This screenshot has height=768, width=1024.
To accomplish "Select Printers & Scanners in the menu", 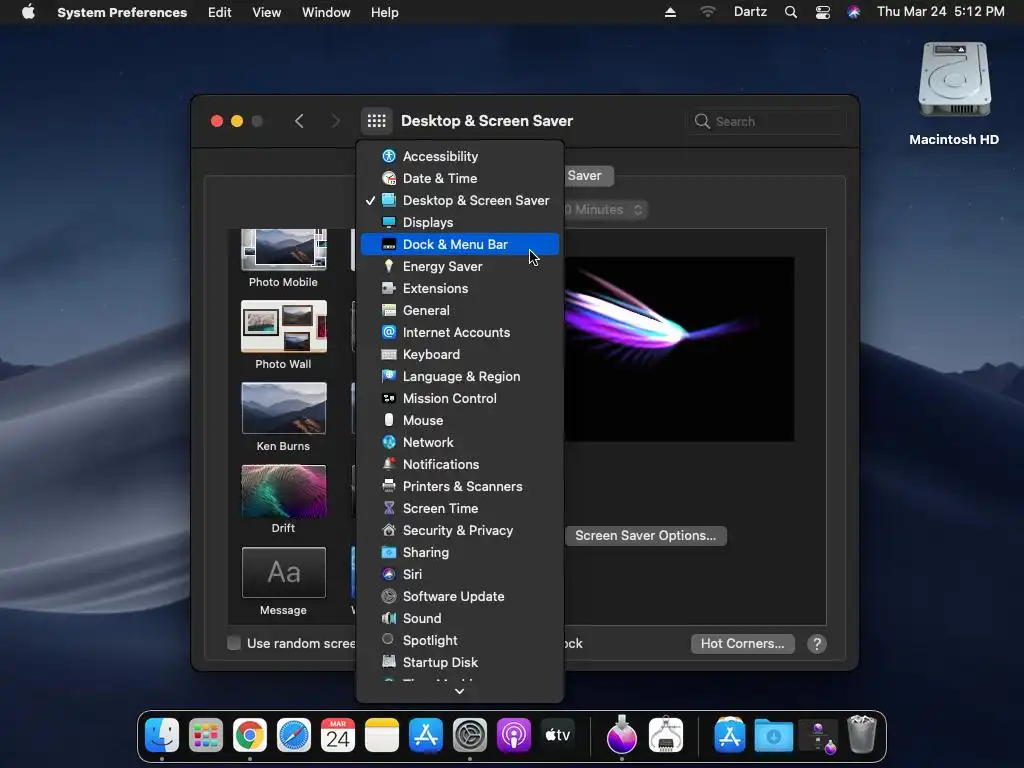I will [x=460, y=486].
